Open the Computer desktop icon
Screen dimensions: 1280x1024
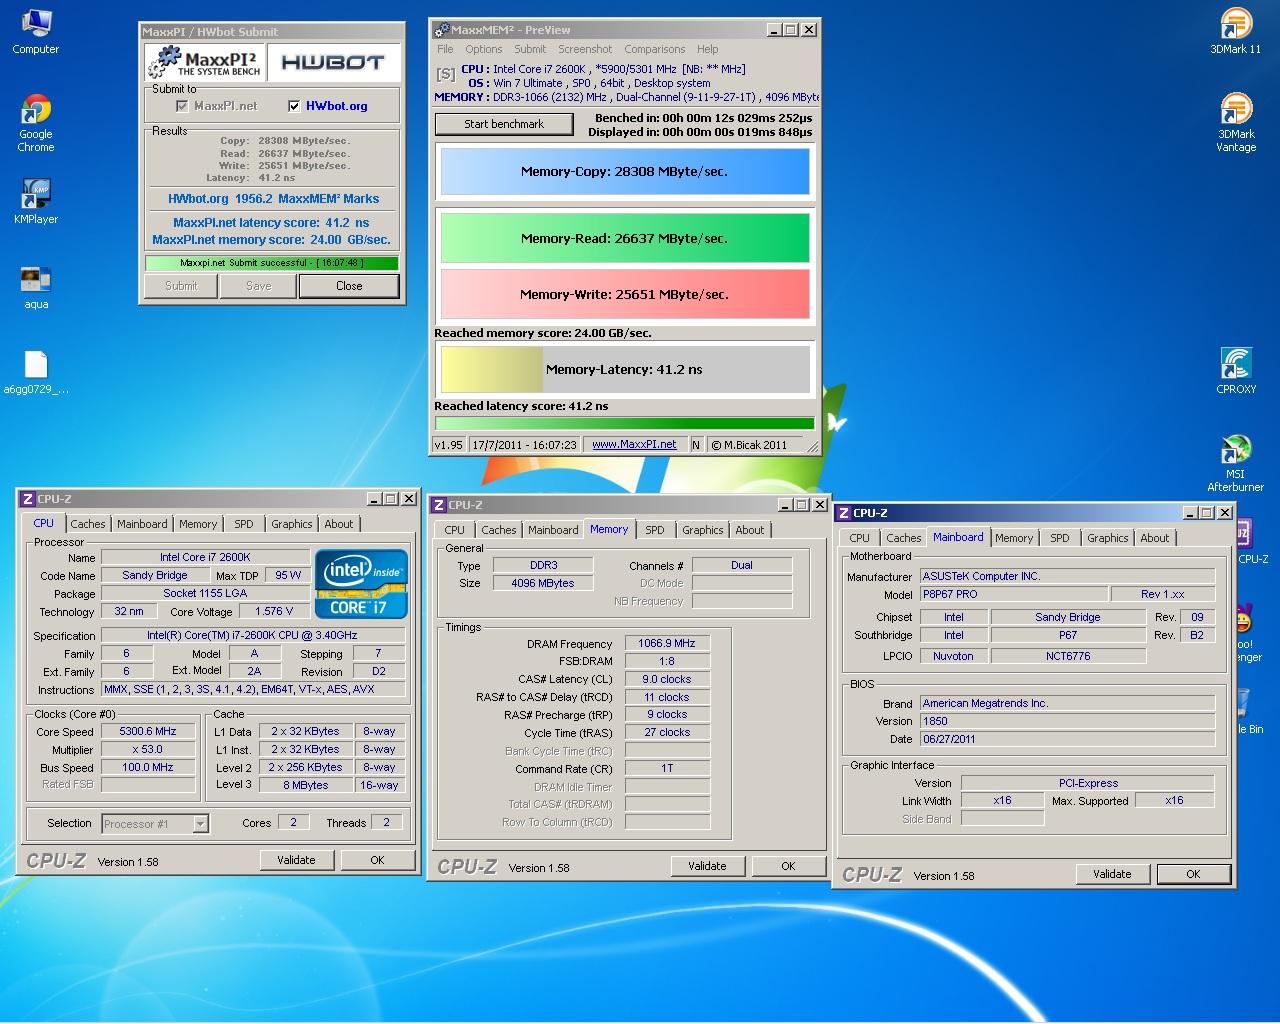[36, 31]
